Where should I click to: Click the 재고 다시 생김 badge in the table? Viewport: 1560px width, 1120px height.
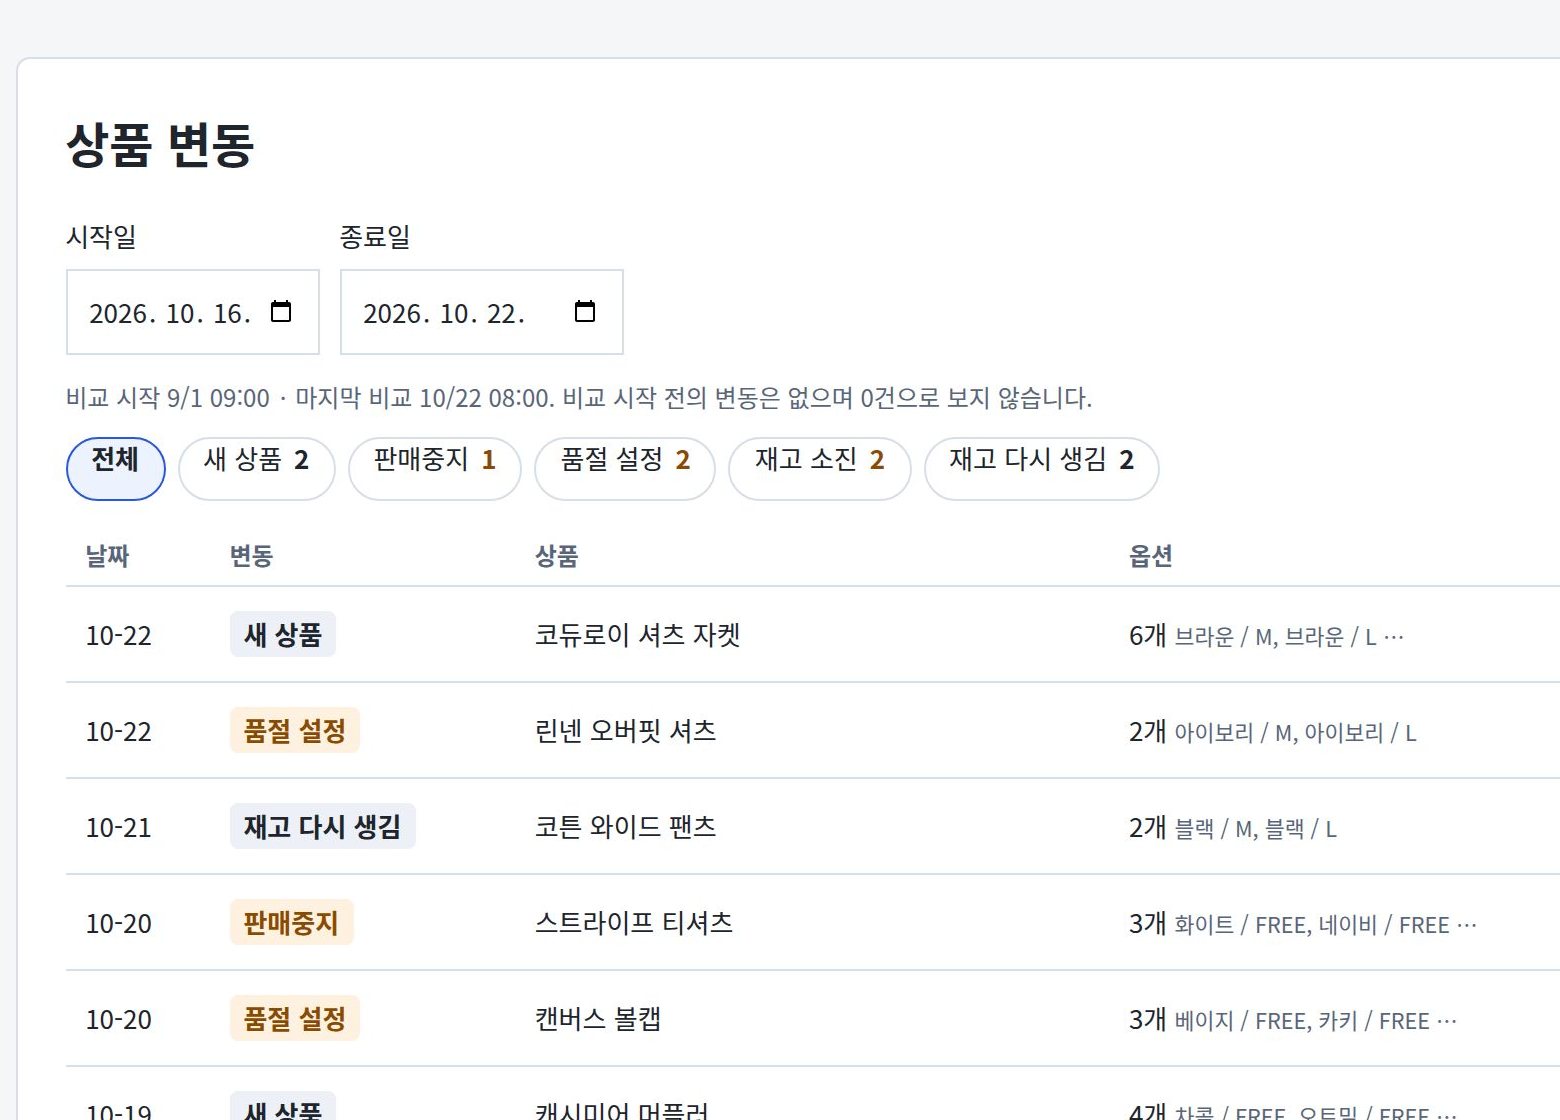[323, 826]
